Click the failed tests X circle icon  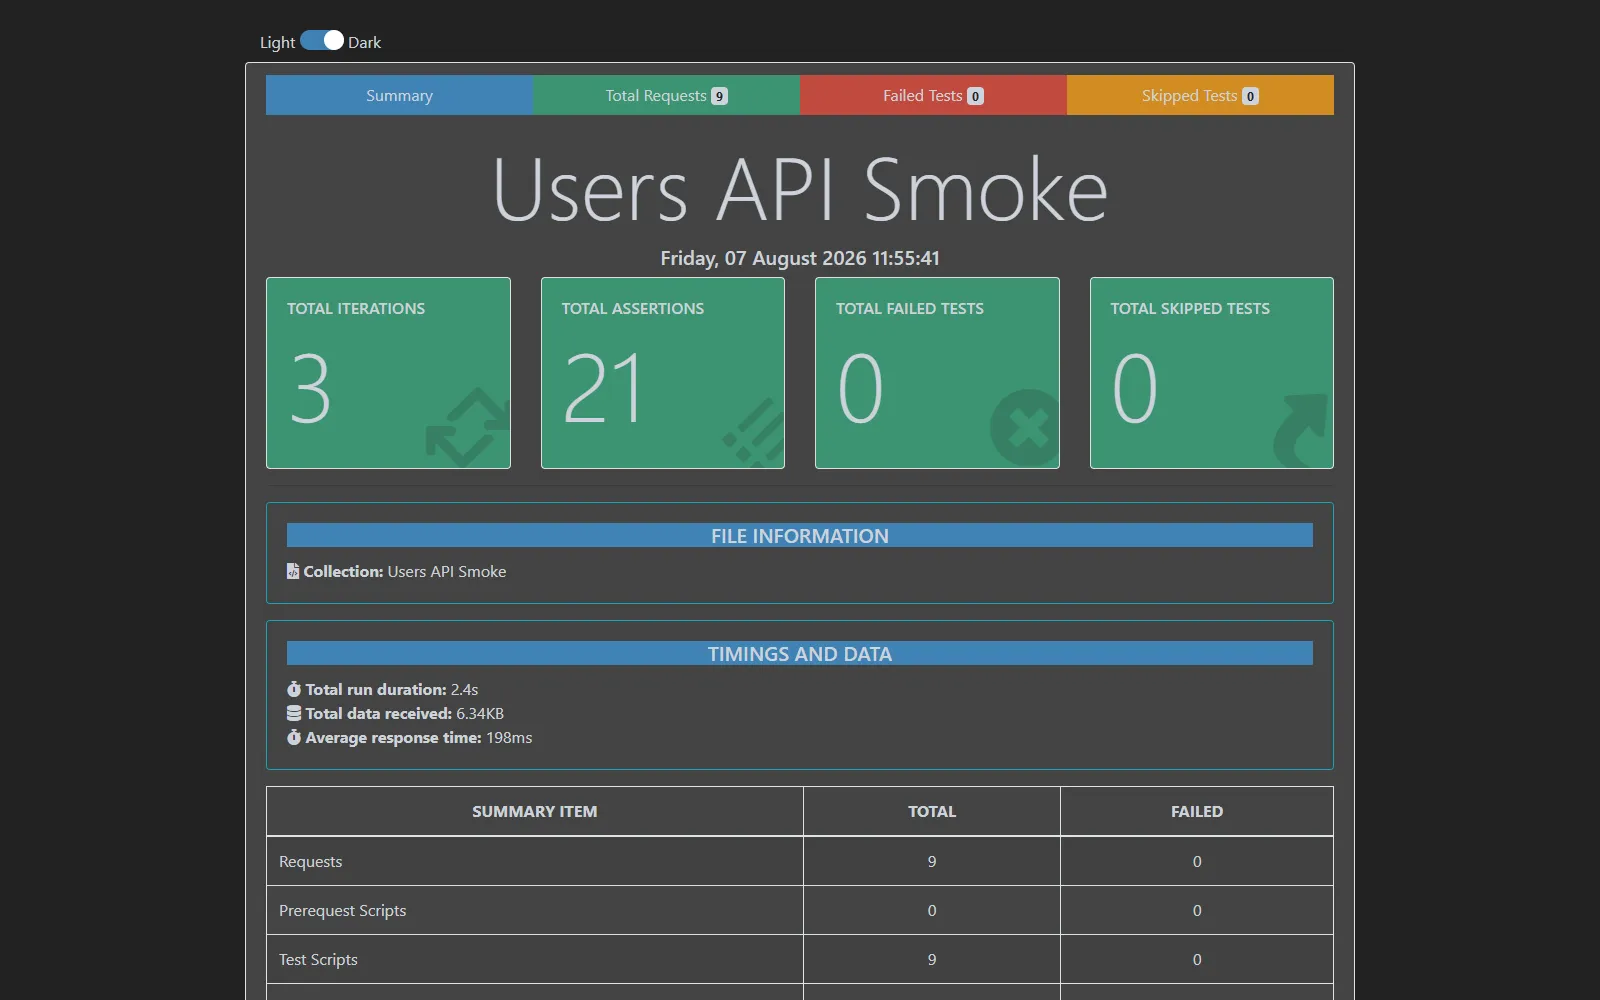tap(1025, 428)
